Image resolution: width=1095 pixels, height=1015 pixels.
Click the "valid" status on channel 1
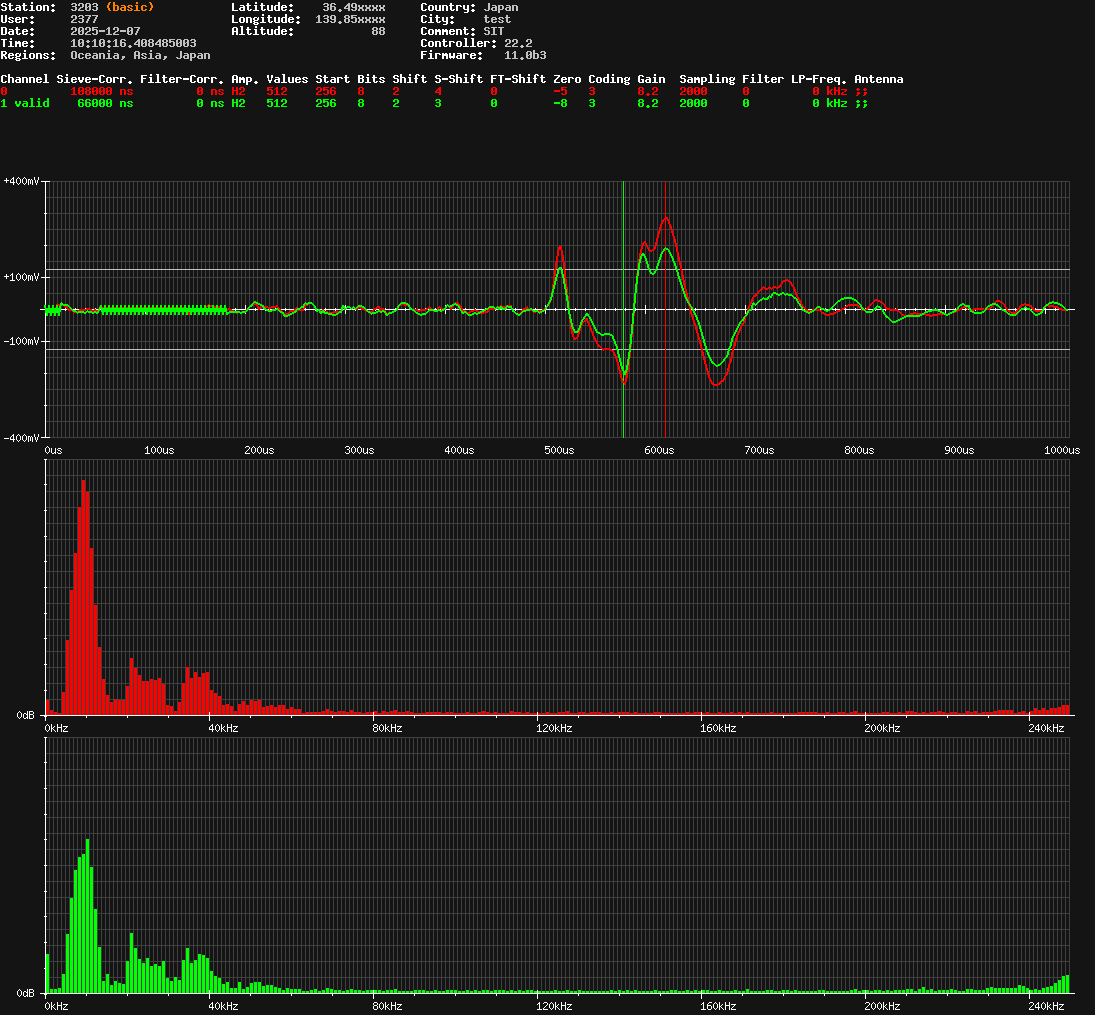32,103
